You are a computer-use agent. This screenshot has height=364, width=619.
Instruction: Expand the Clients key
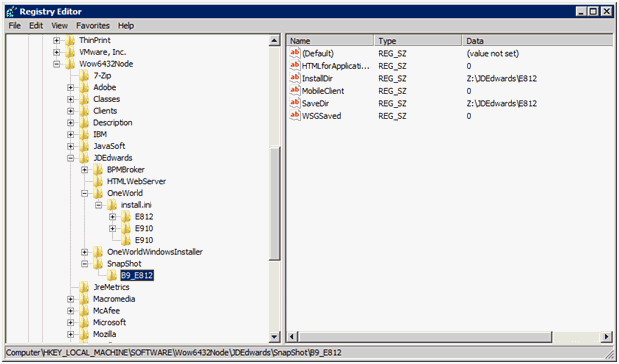tap(71, 111)
